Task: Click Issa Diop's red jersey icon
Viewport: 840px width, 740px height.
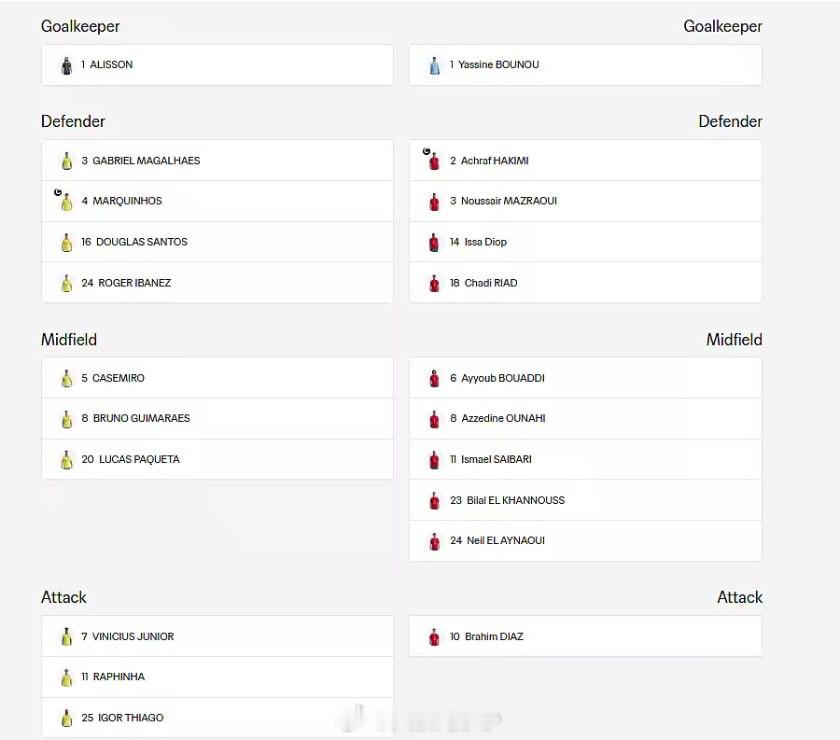Action: click(x=434, y=242)
